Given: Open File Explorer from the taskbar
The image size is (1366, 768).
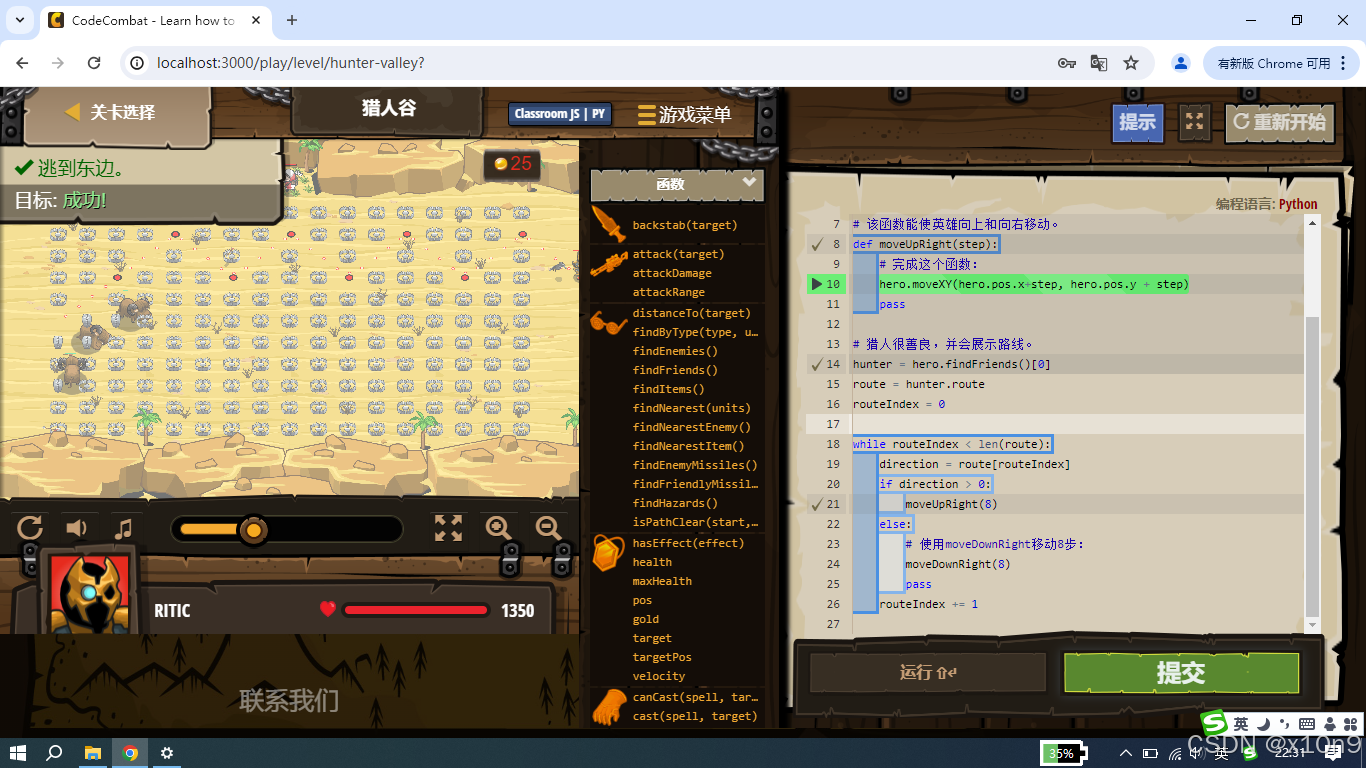Looking at the screenshot, I should click(x=92, y=753).
